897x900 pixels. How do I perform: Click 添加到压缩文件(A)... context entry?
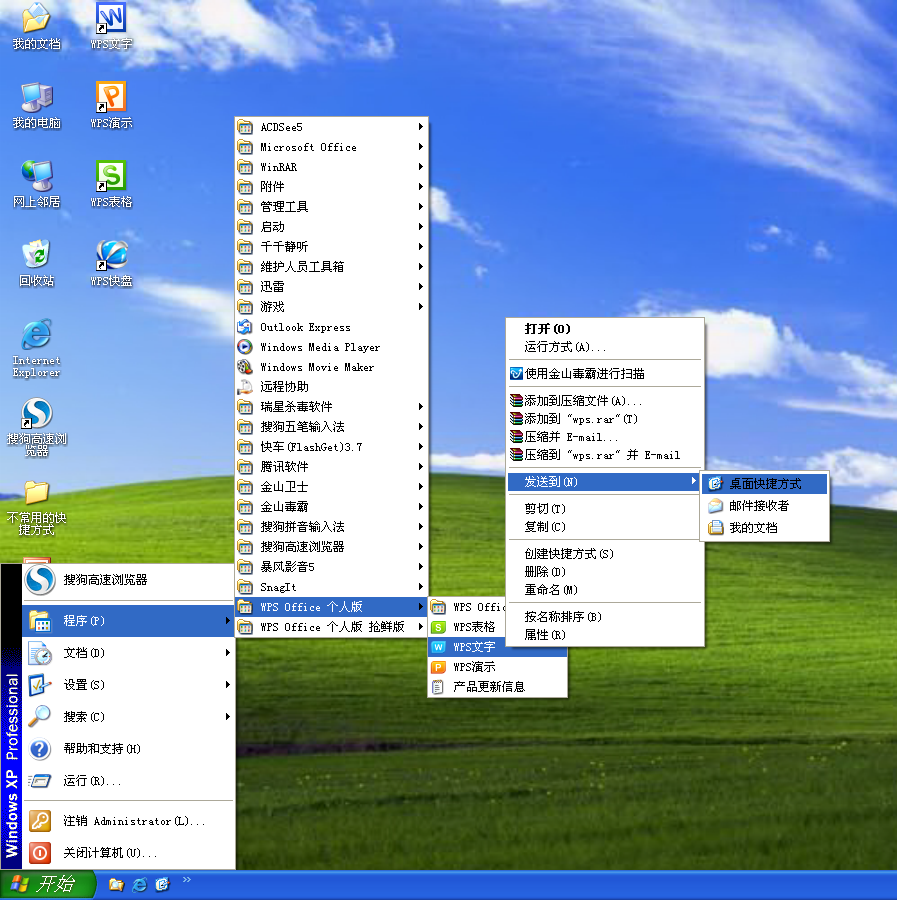click(x=605, y=401)
